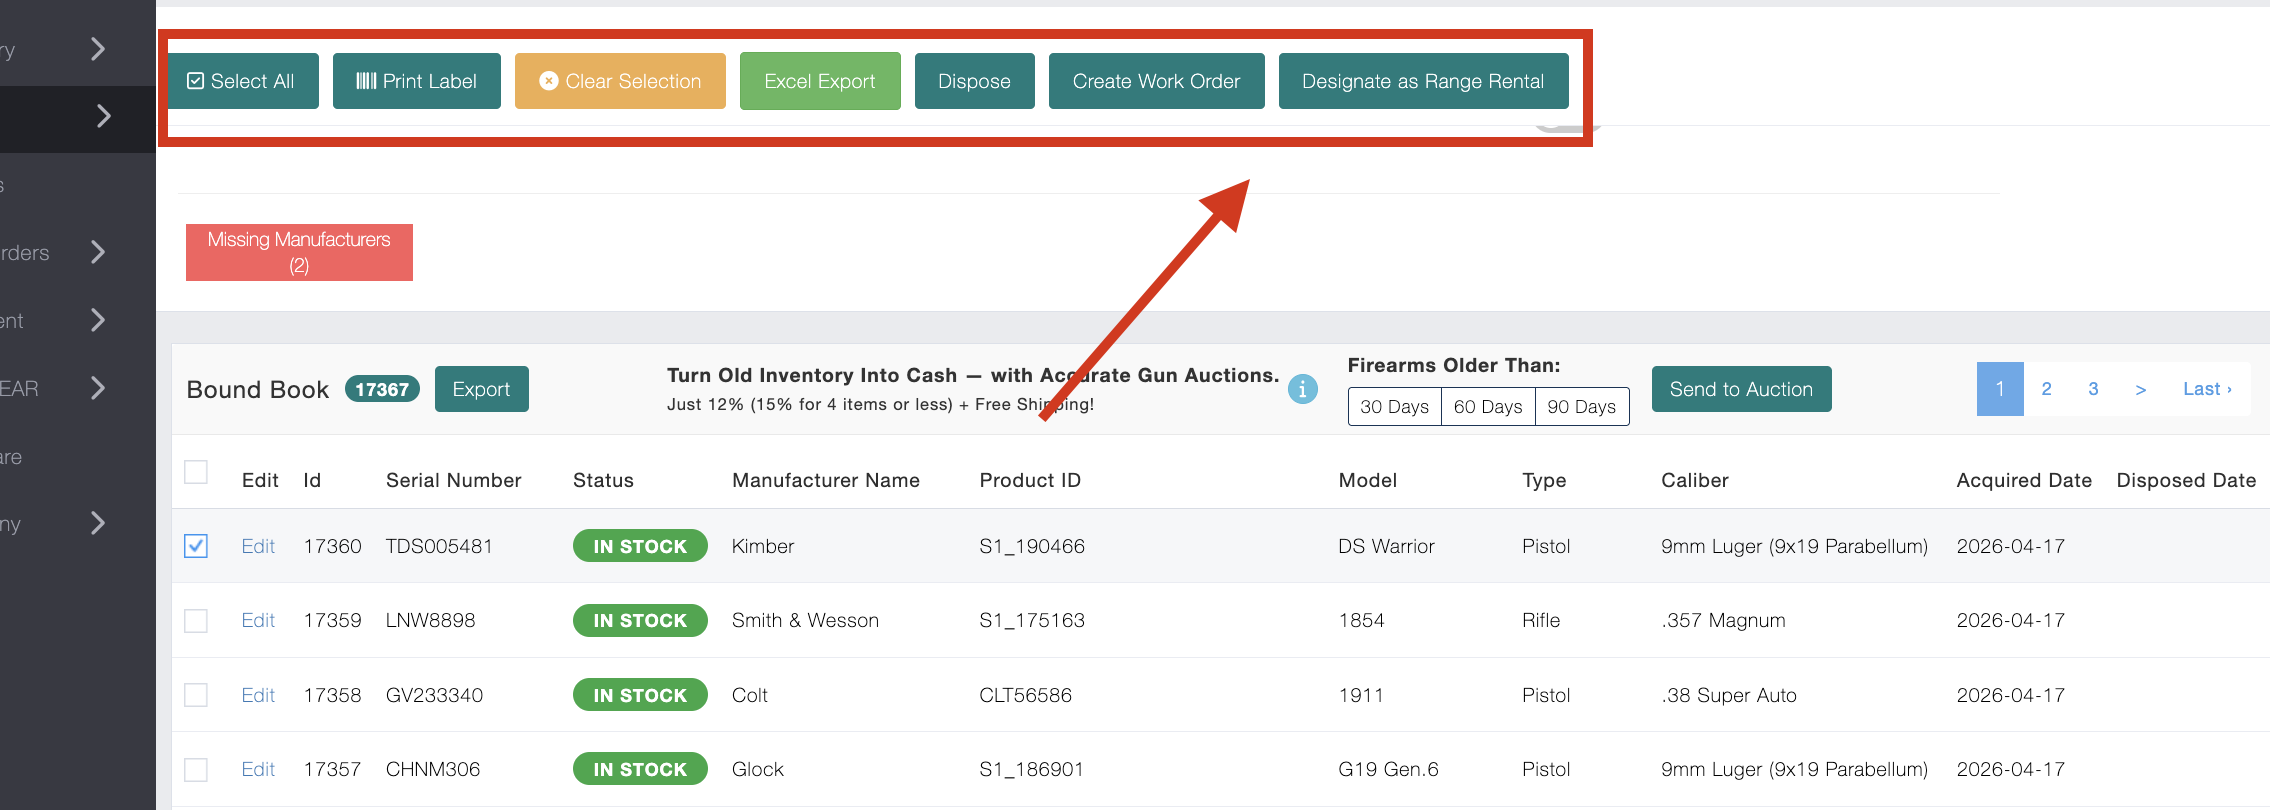The image size is (2270, 810).
Task: Click the chevron in the highlighted sidebar row
Action: click(x=103, y=117)
